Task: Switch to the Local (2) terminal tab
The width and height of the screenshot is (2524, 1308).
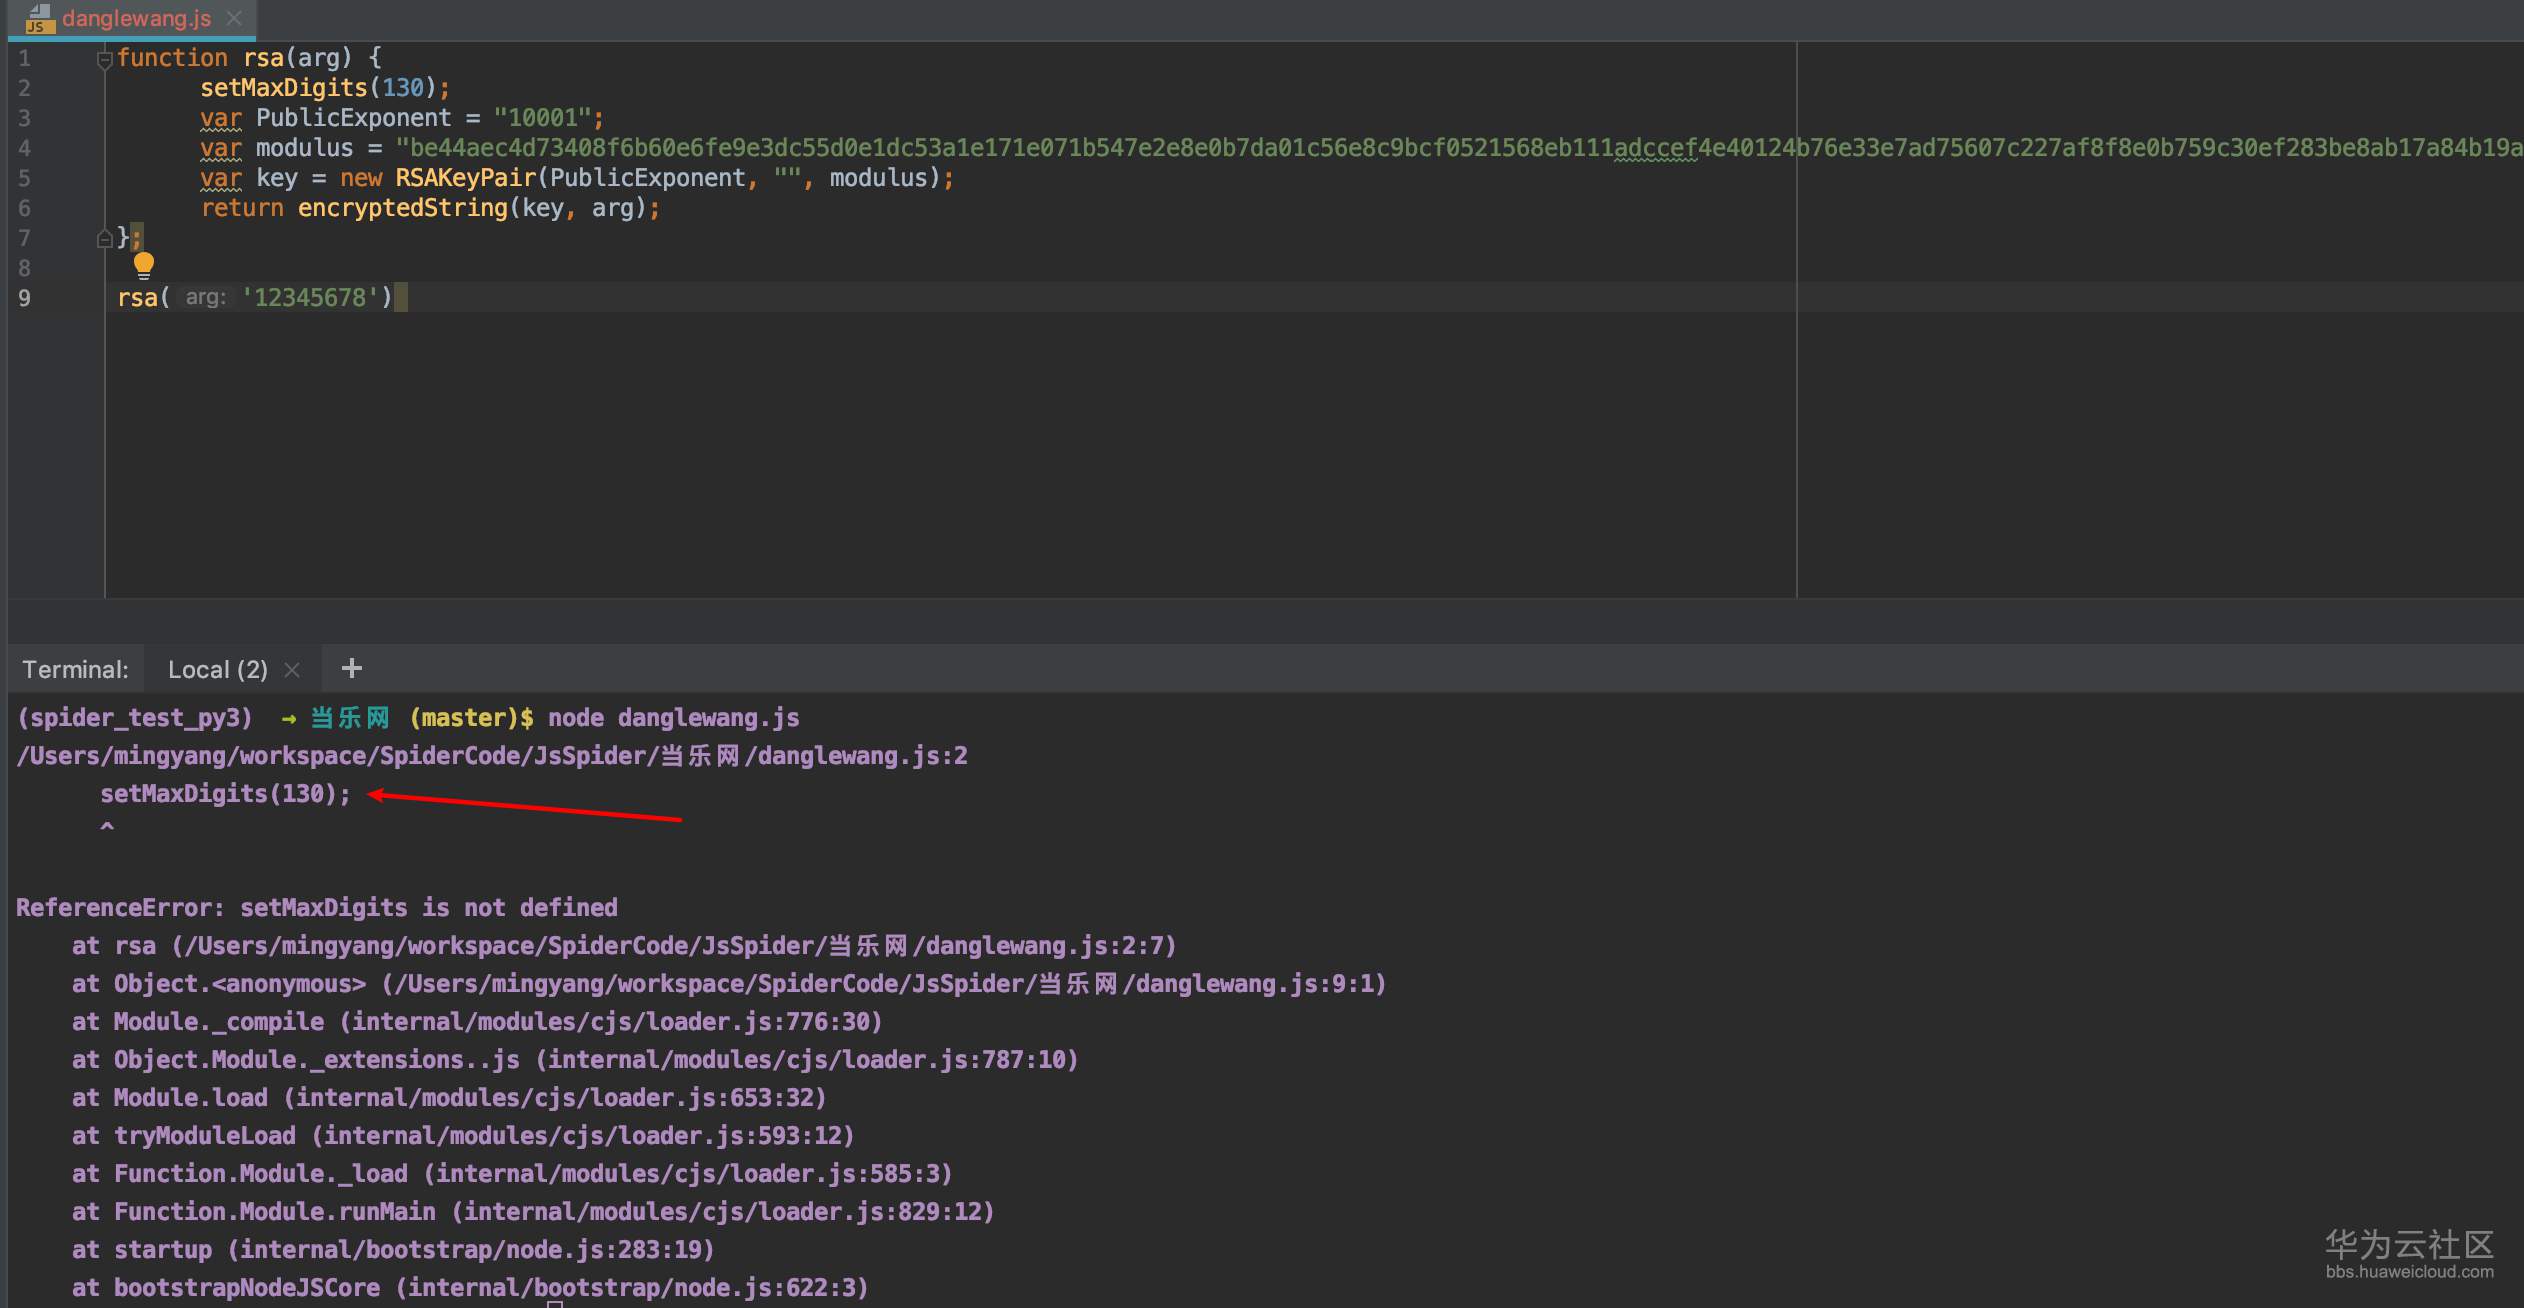Action: pyautogui.click(x=217, y=670)
